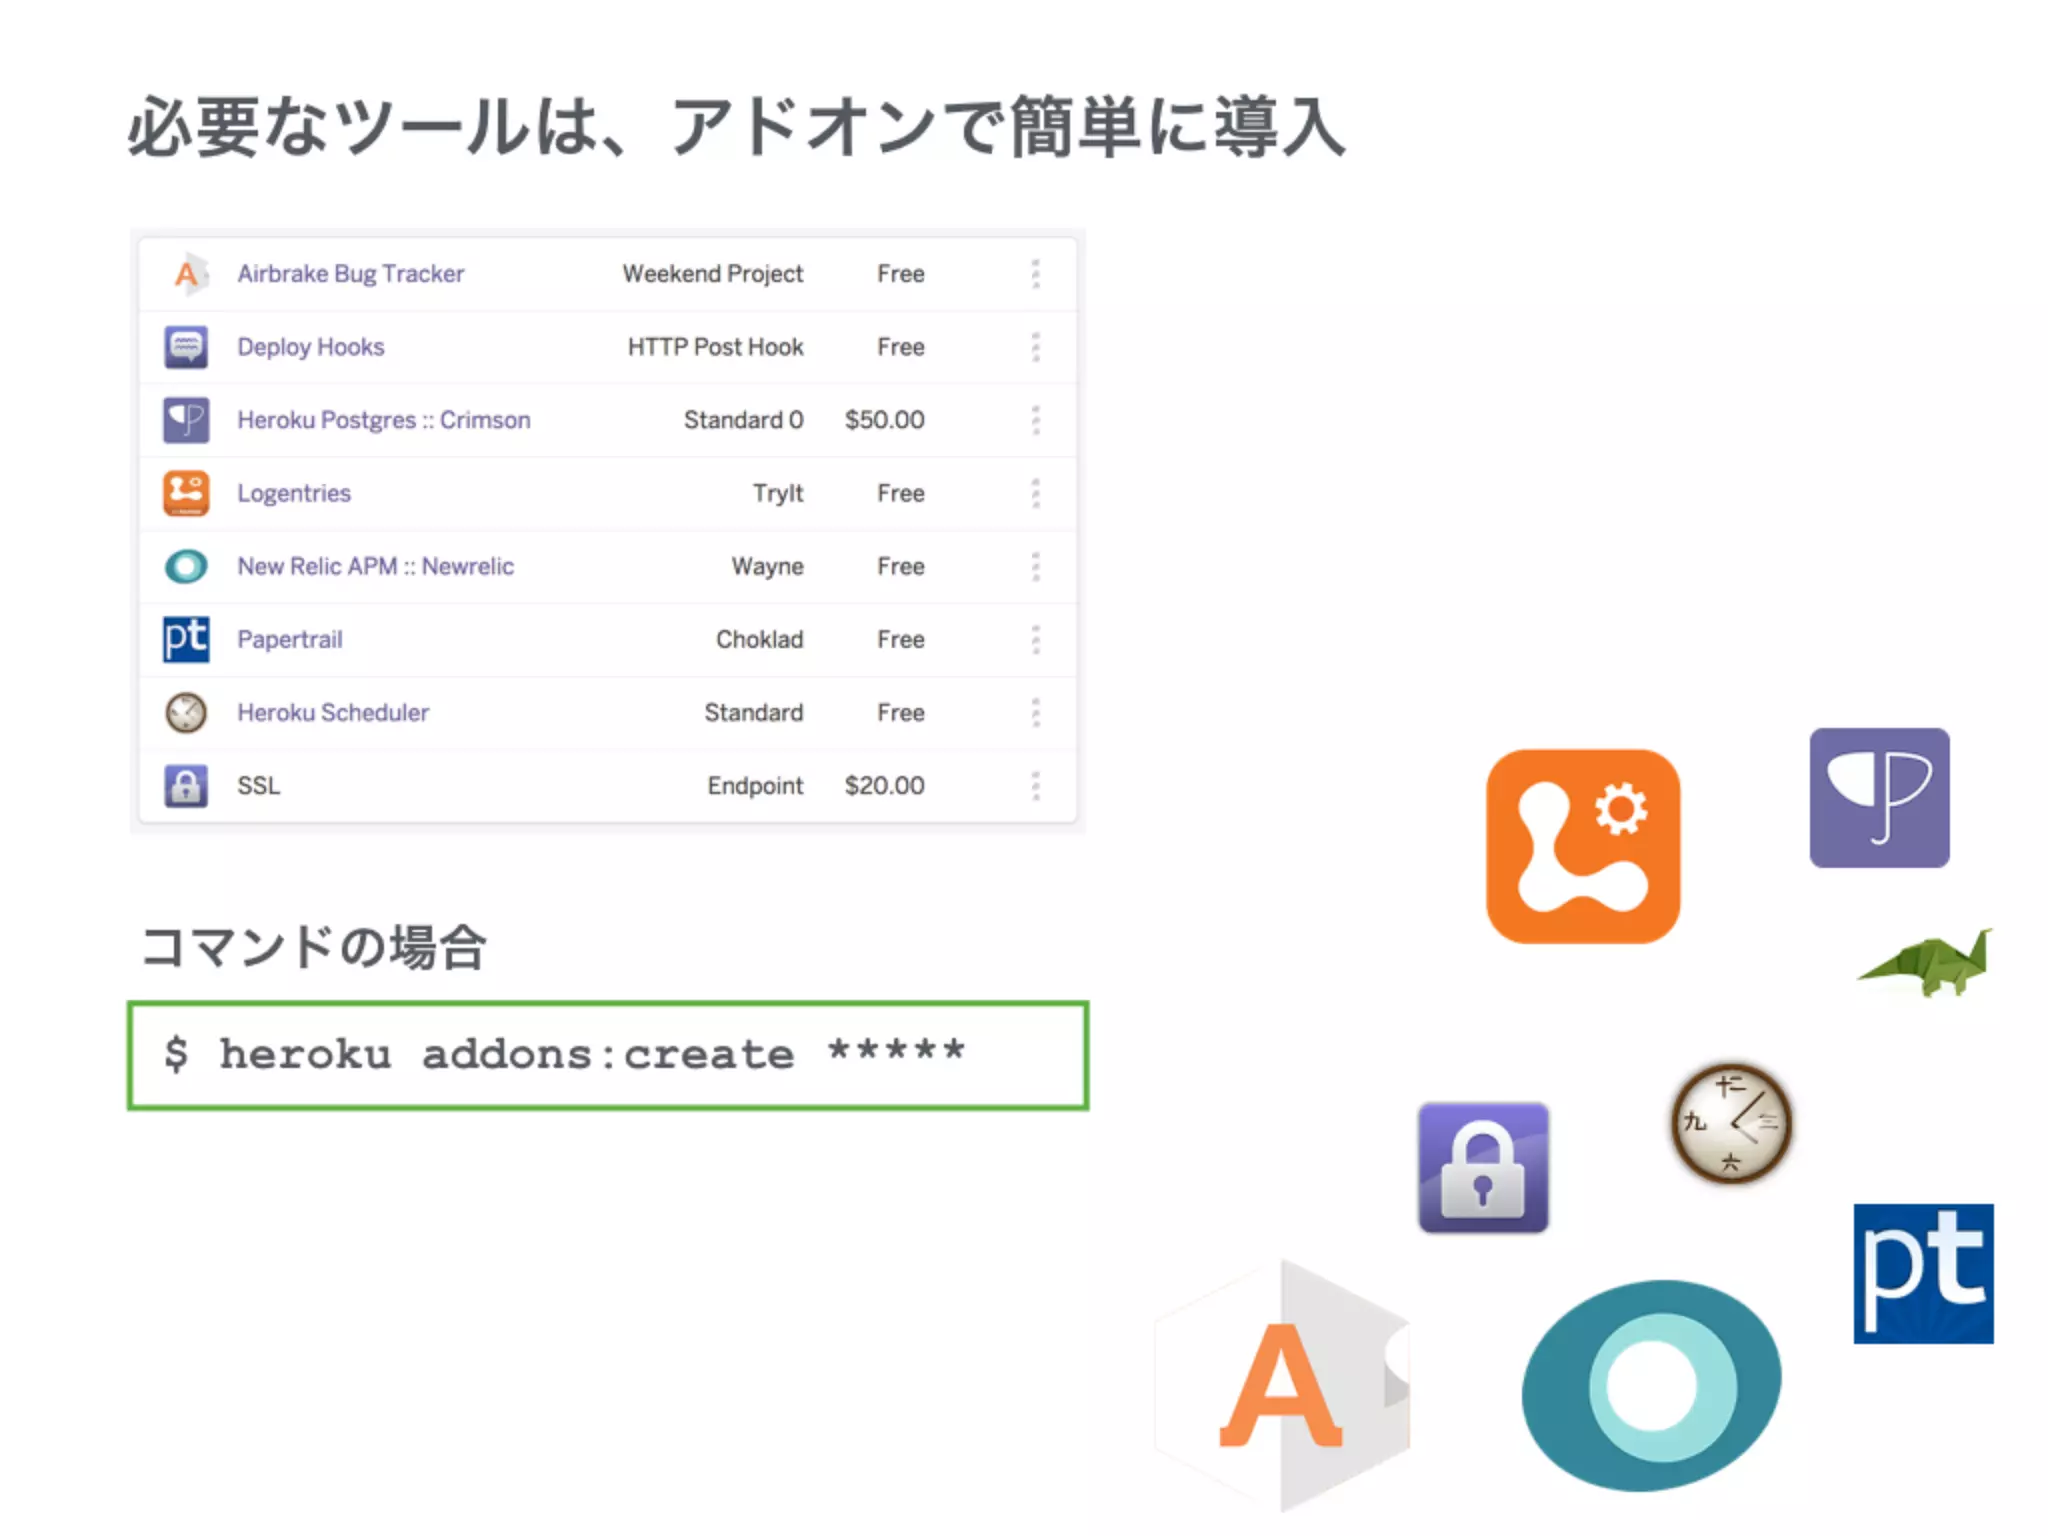Open the Airbrake Bug Tracker add-on link
The image size is (2048, 1536).
[x=351, y=274]
